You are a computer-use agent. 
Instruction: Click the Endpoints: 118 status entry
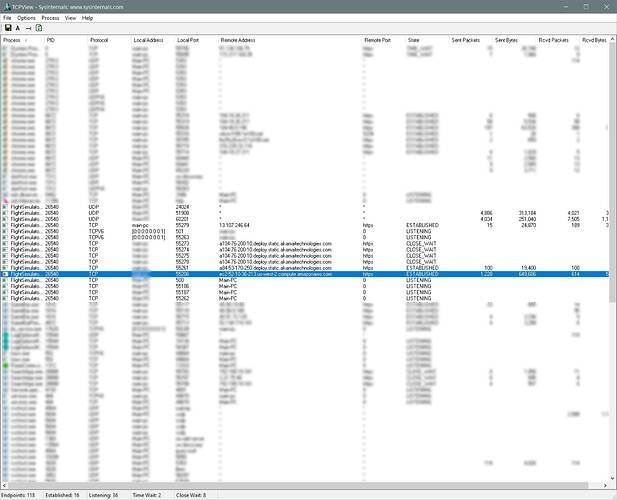click(x=18, y=495)
